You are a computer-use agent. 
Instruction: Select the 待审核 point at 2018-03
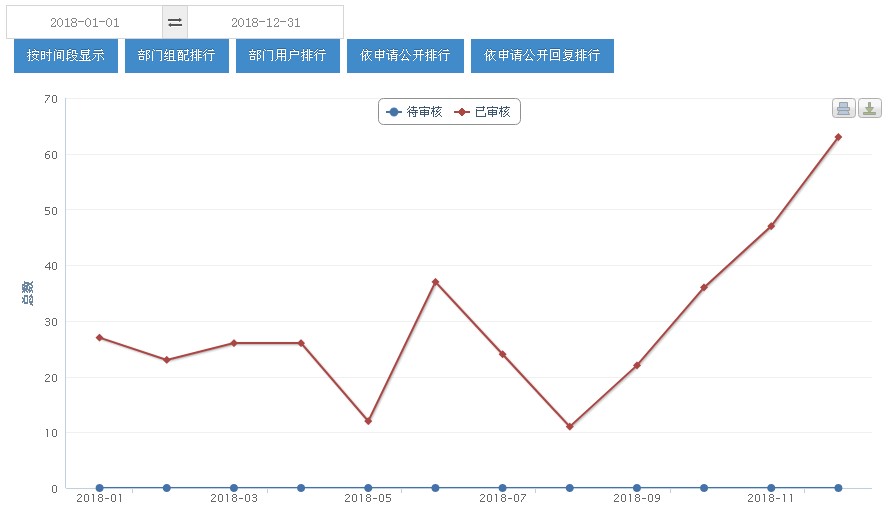point(234,488)
